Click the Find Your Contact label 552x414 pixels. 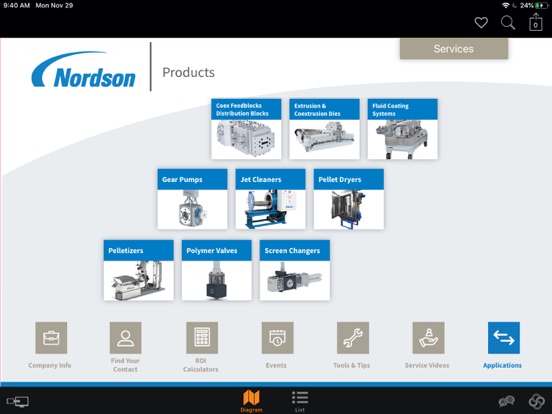[125, 365]
